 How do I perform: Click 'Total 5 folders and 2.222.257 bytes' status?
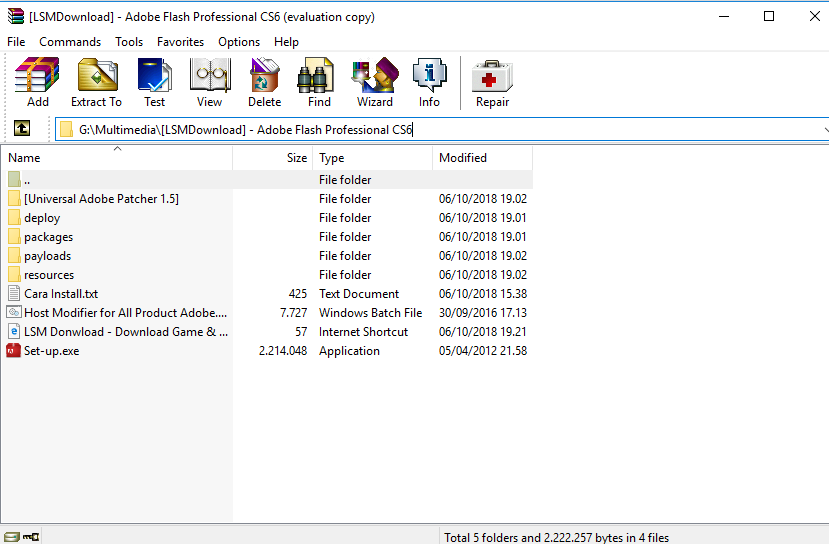557,537
